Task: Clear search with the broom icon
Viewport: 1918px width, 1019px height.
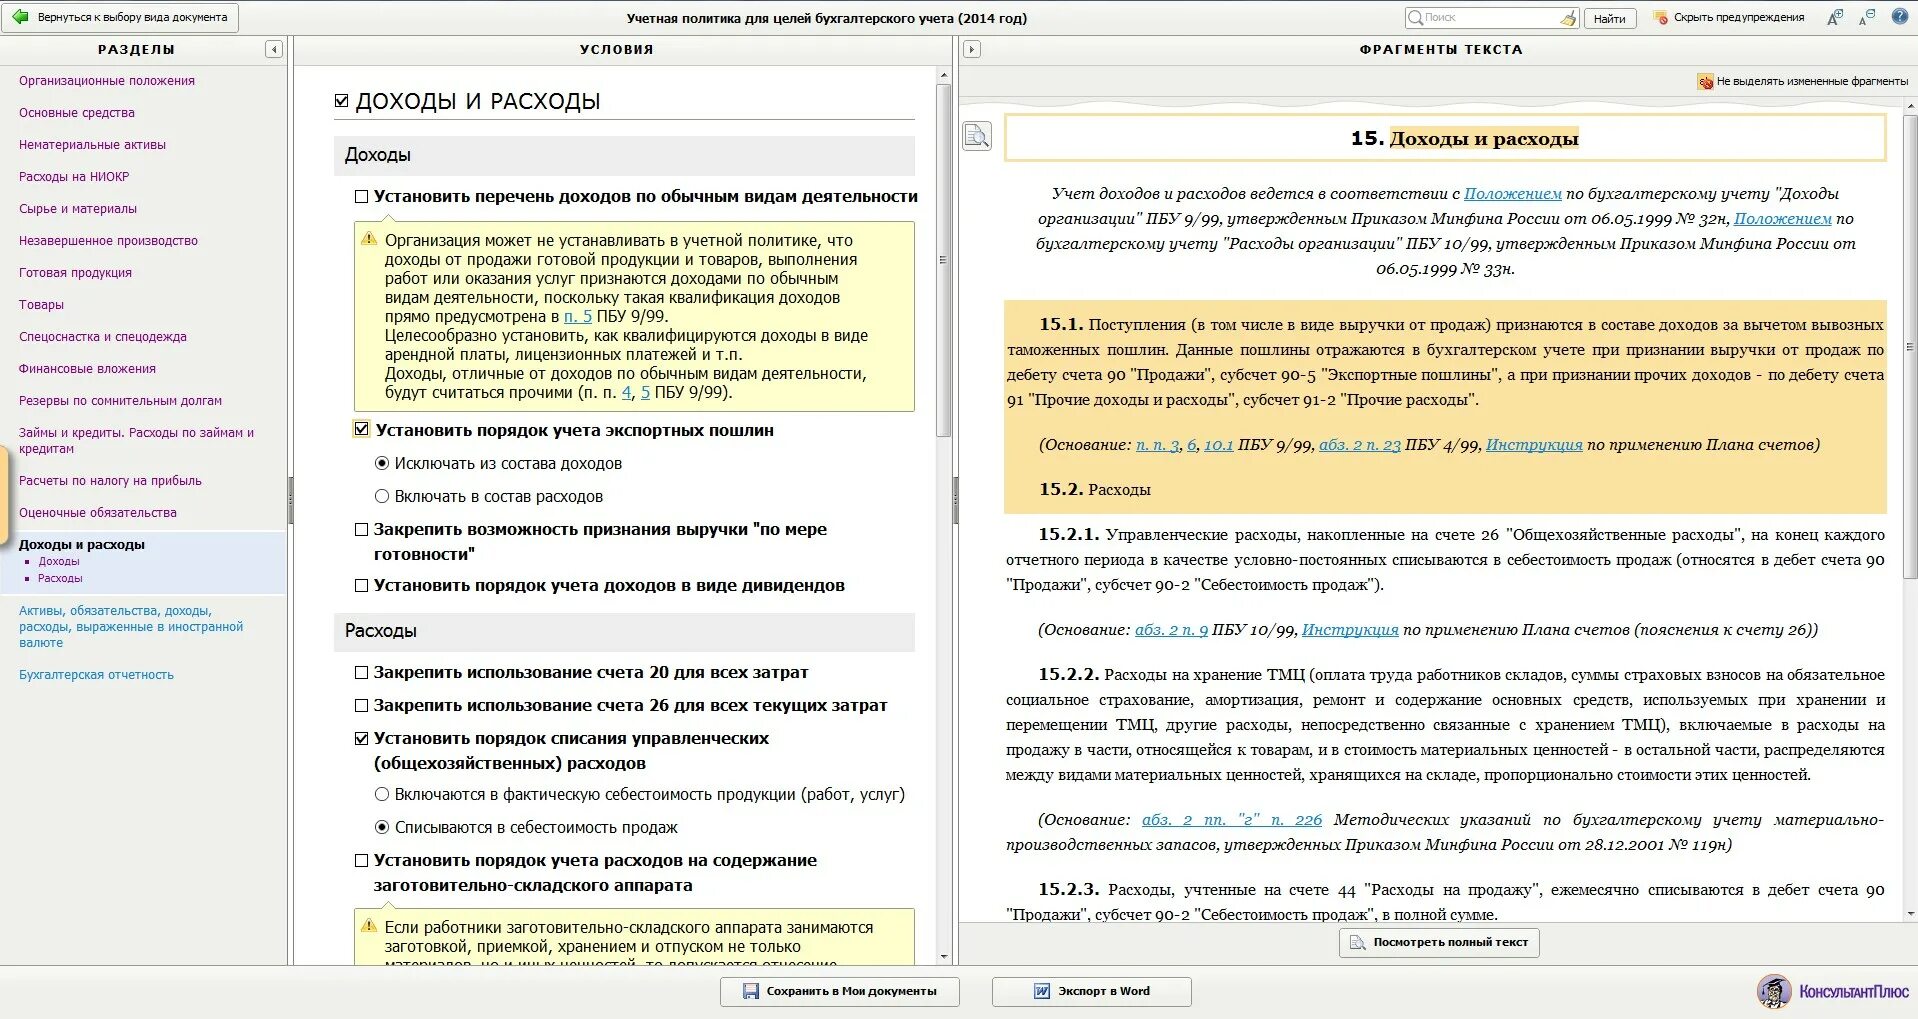Action: [x=1567, y=18]
